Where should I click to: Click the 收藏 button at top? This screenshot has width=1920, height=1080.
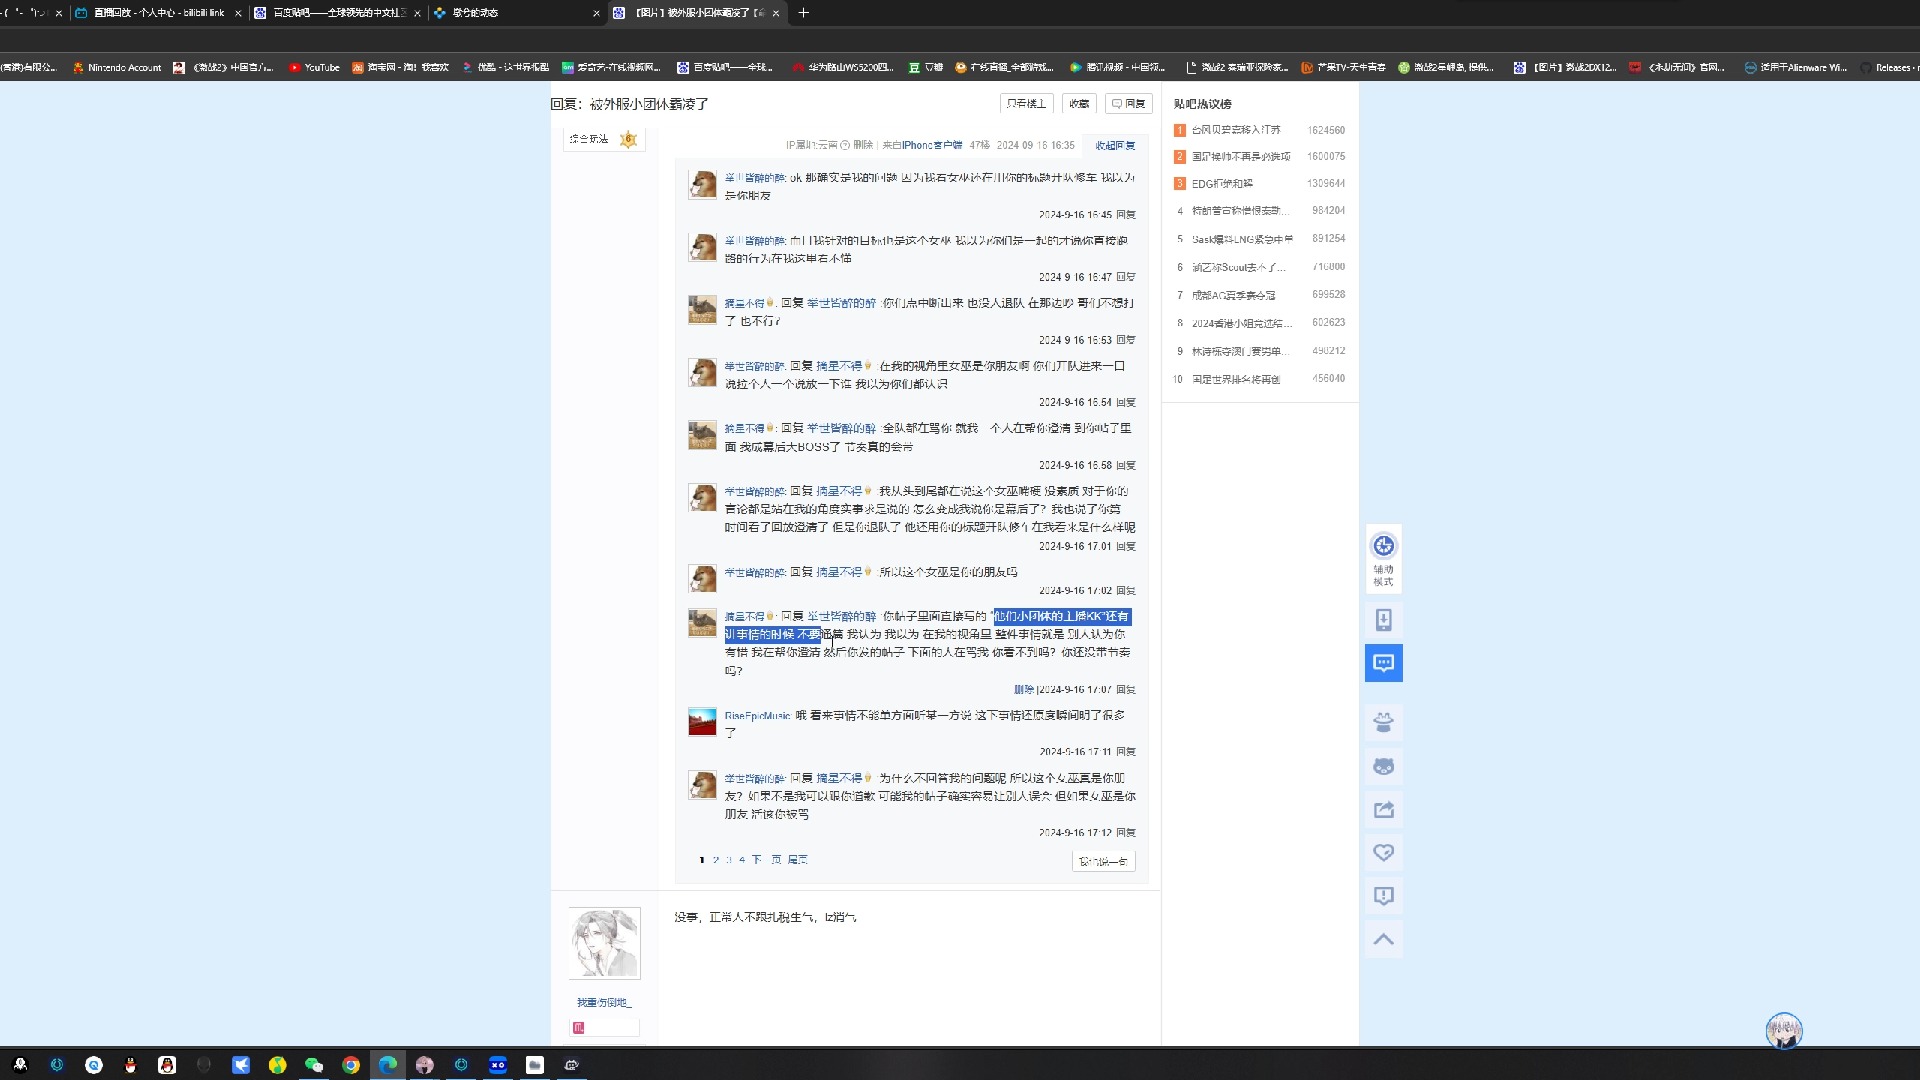[1079, 104]
